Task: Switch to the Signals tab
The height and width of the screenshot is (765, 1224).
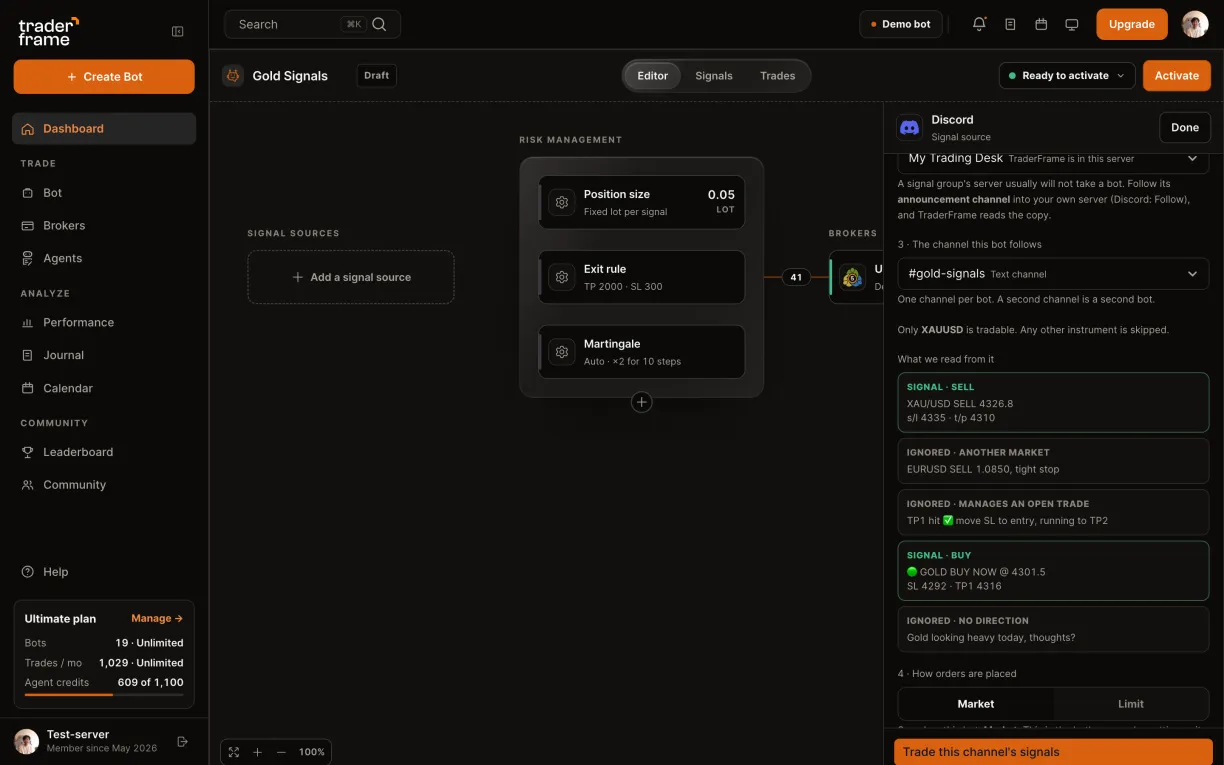Action: point(714,76)
